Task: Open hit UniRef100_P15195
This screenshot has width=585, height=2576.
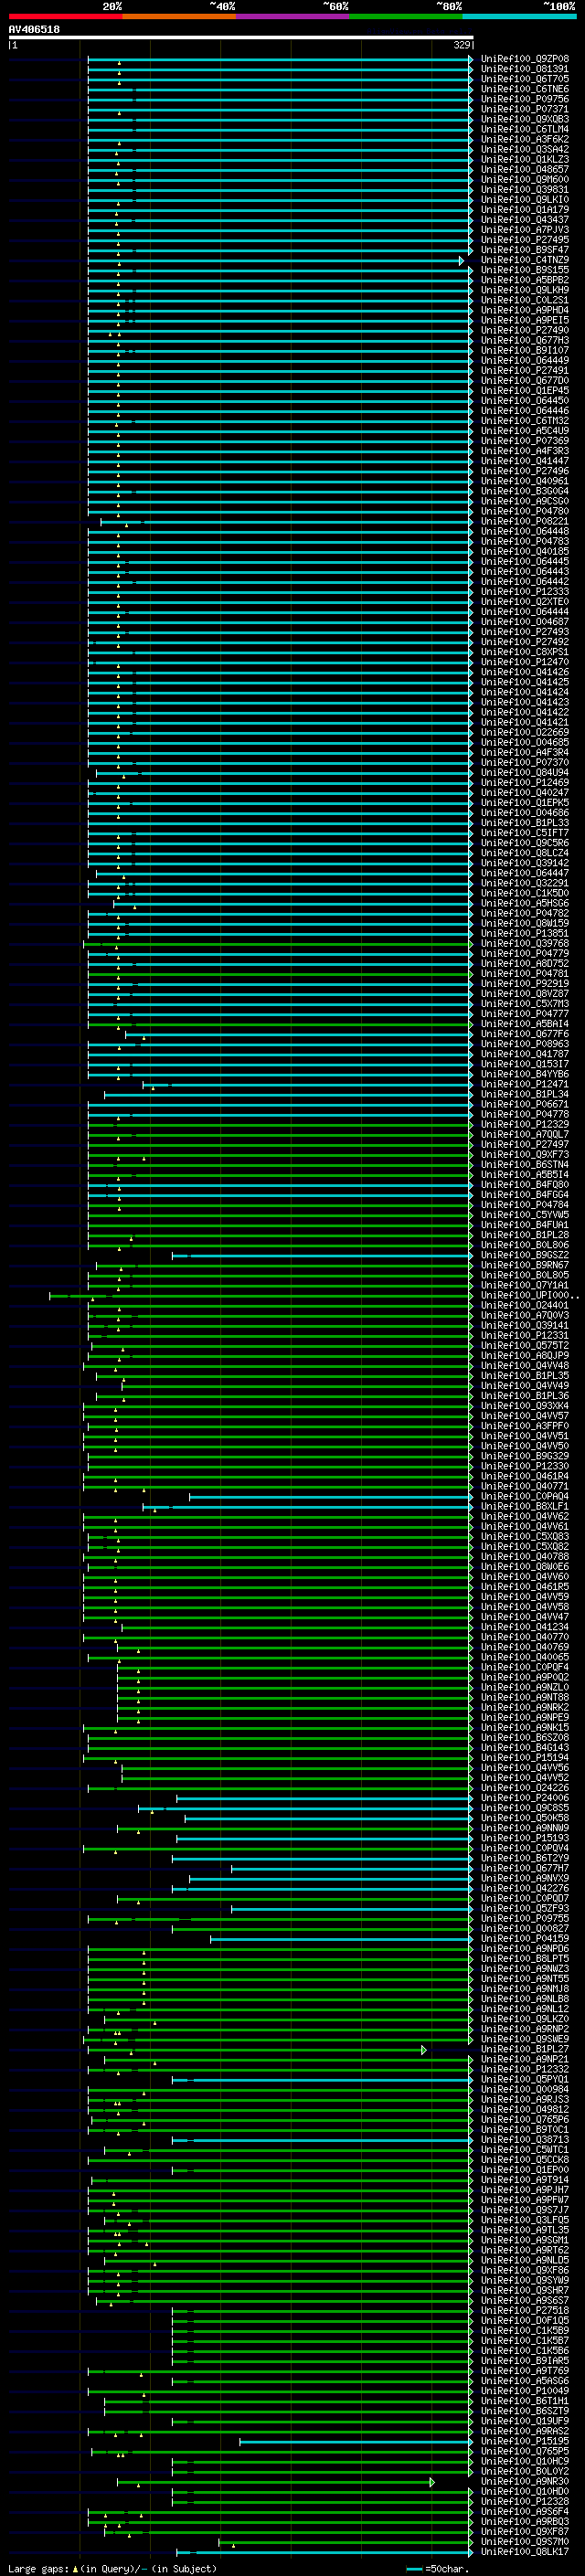Action: (x=525, y=2441)
